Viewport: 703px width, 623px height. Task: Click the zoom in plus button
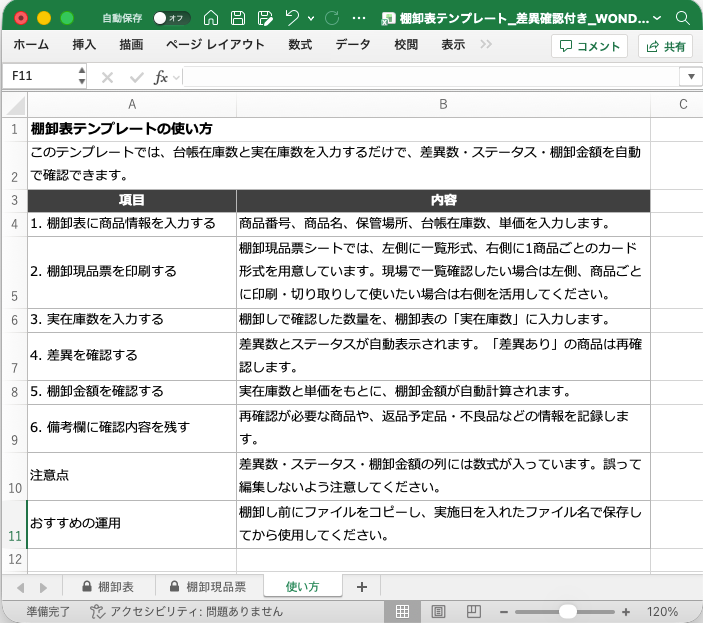tap(626, 612)
